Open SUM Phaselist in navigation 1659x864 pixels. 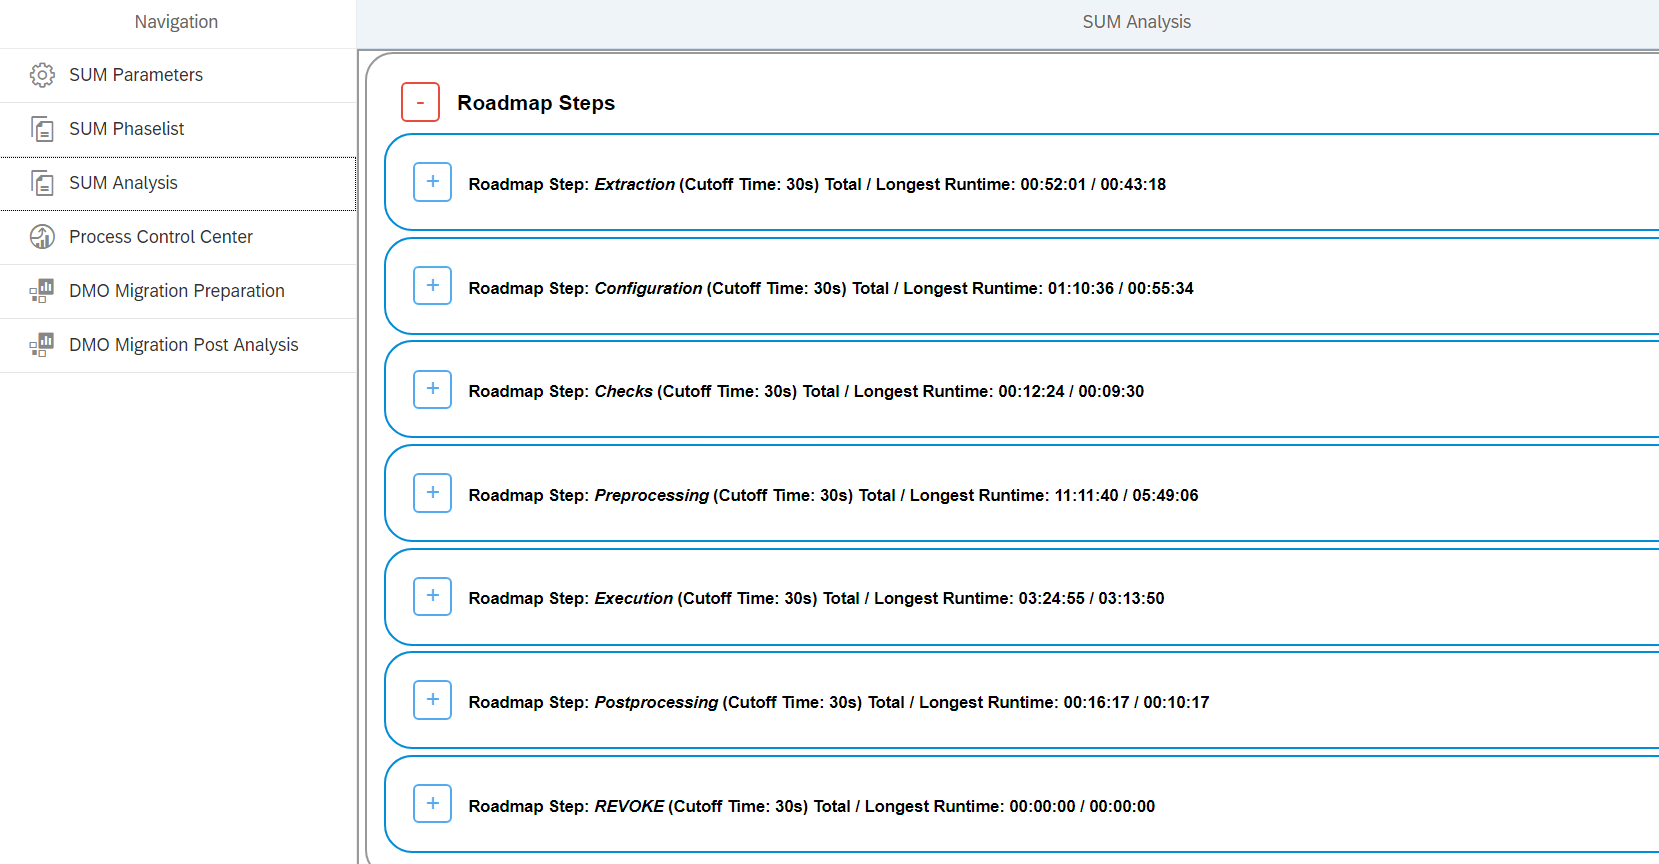[178, 129]
